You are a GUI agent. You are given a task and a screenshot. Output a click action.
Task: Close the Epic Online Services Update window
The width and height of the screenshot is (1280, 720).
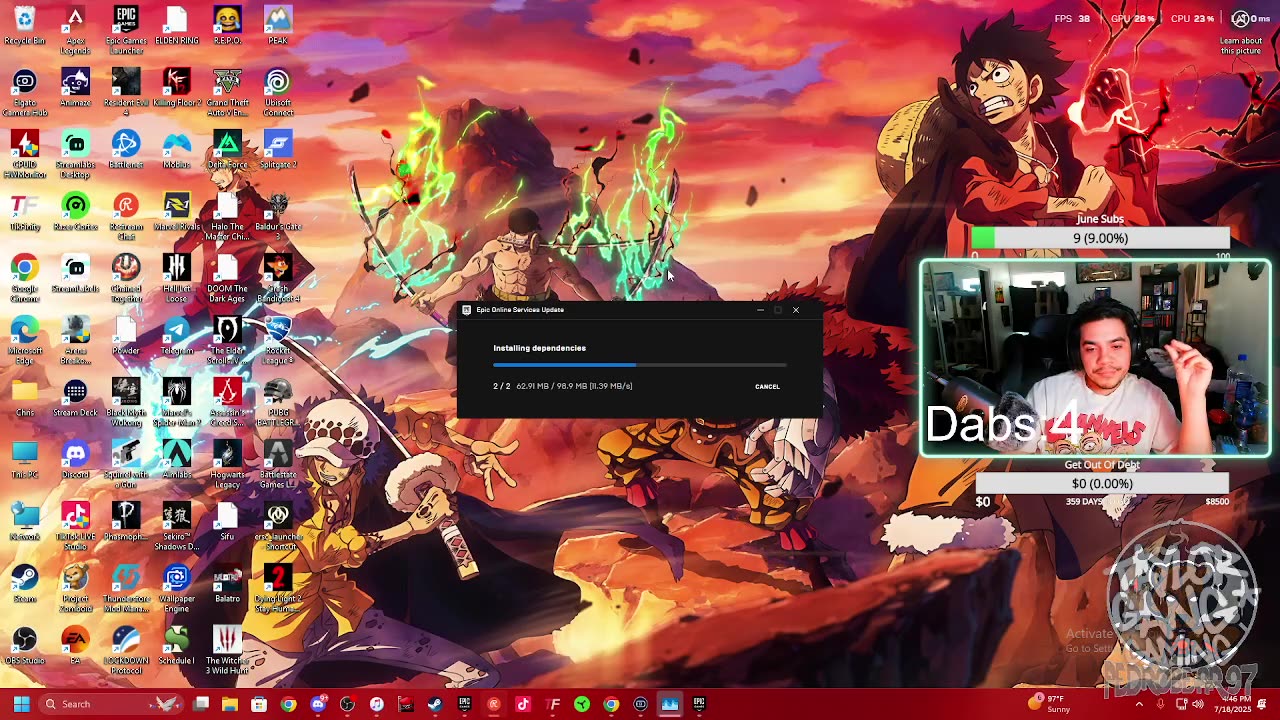click(796, 310)
